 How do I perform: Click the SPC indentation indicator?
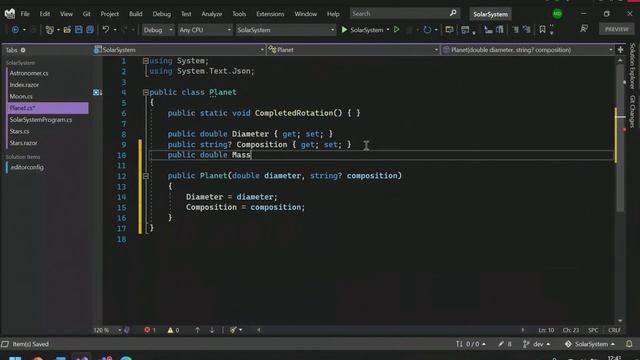point(593,330)
